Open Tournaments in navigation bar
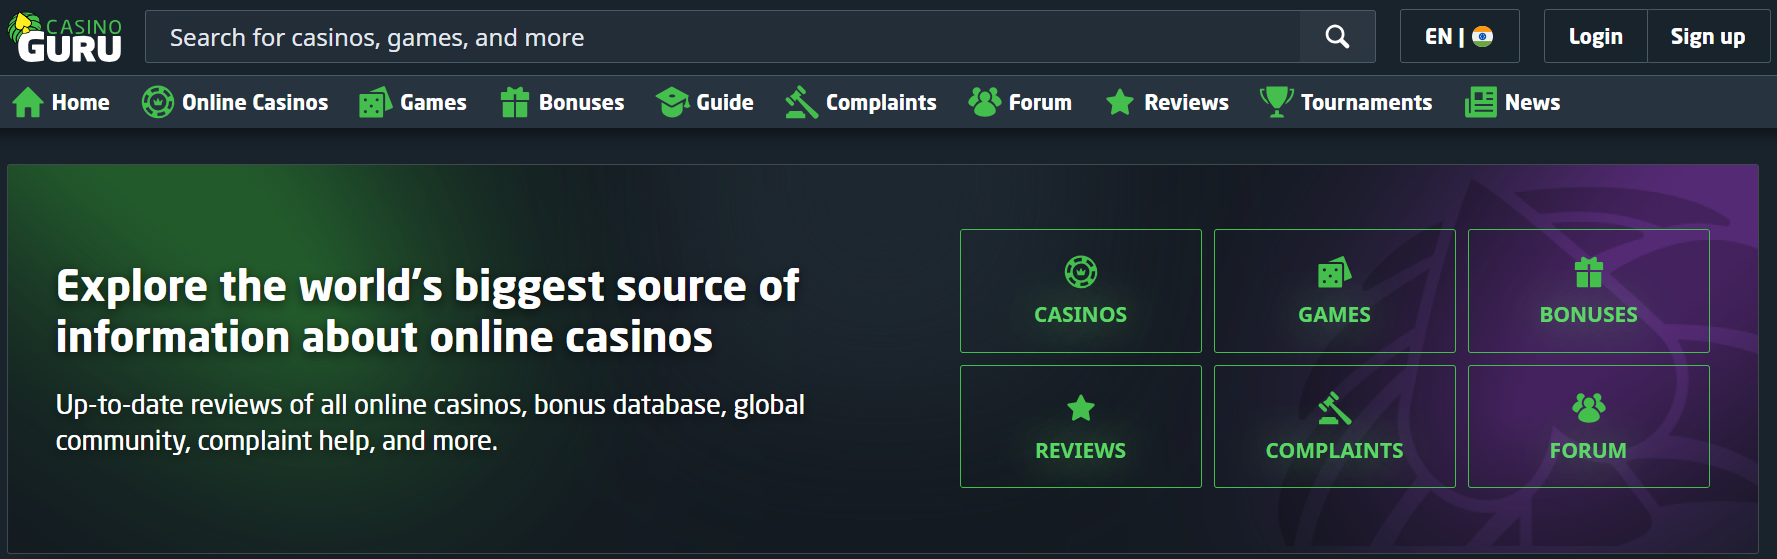The height and width of the screenshot is (559, 1777). click(x=1366, y=102)
